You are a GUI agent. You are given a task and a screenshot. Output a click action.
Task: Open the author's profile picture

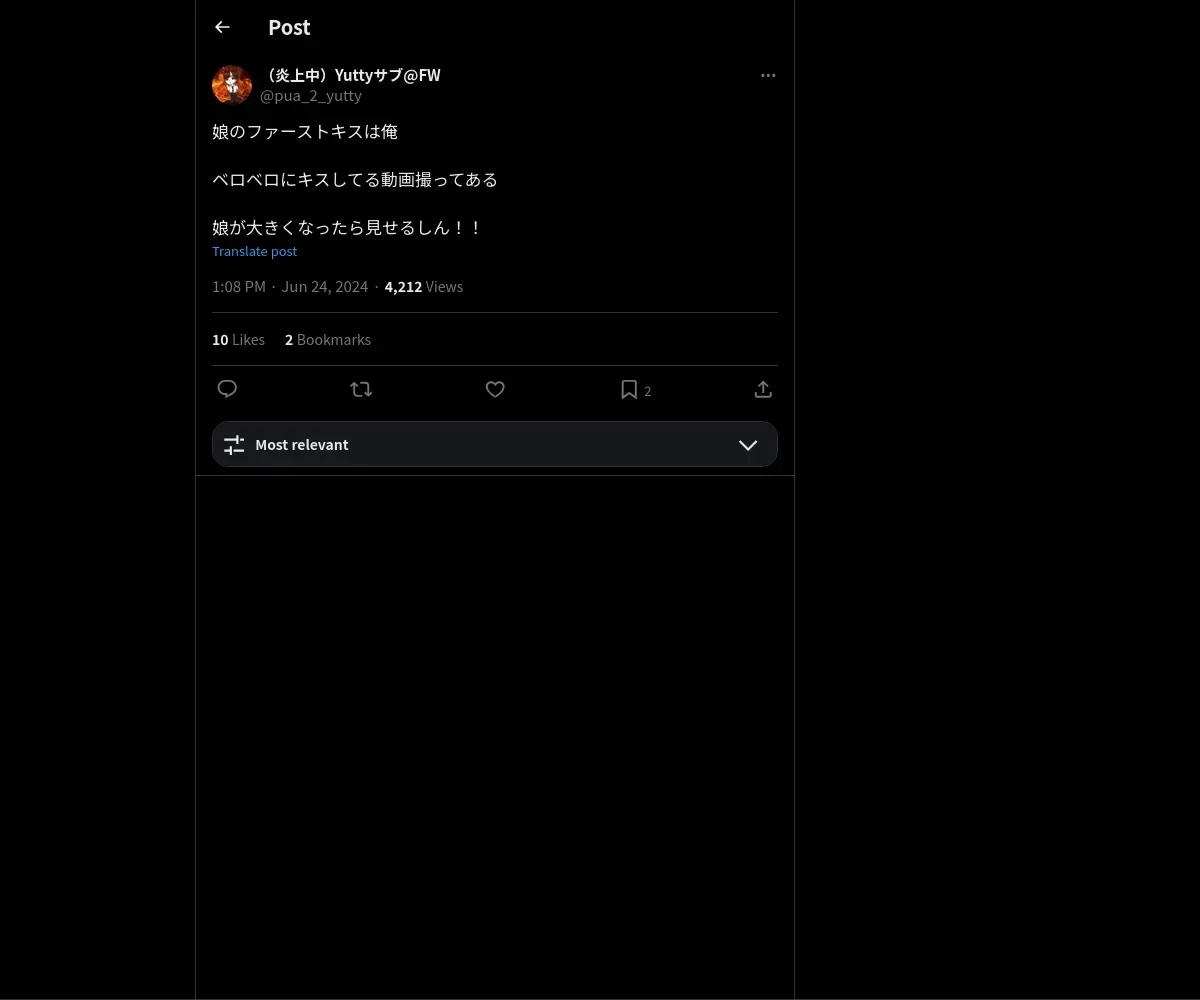[x=232, y=85]
